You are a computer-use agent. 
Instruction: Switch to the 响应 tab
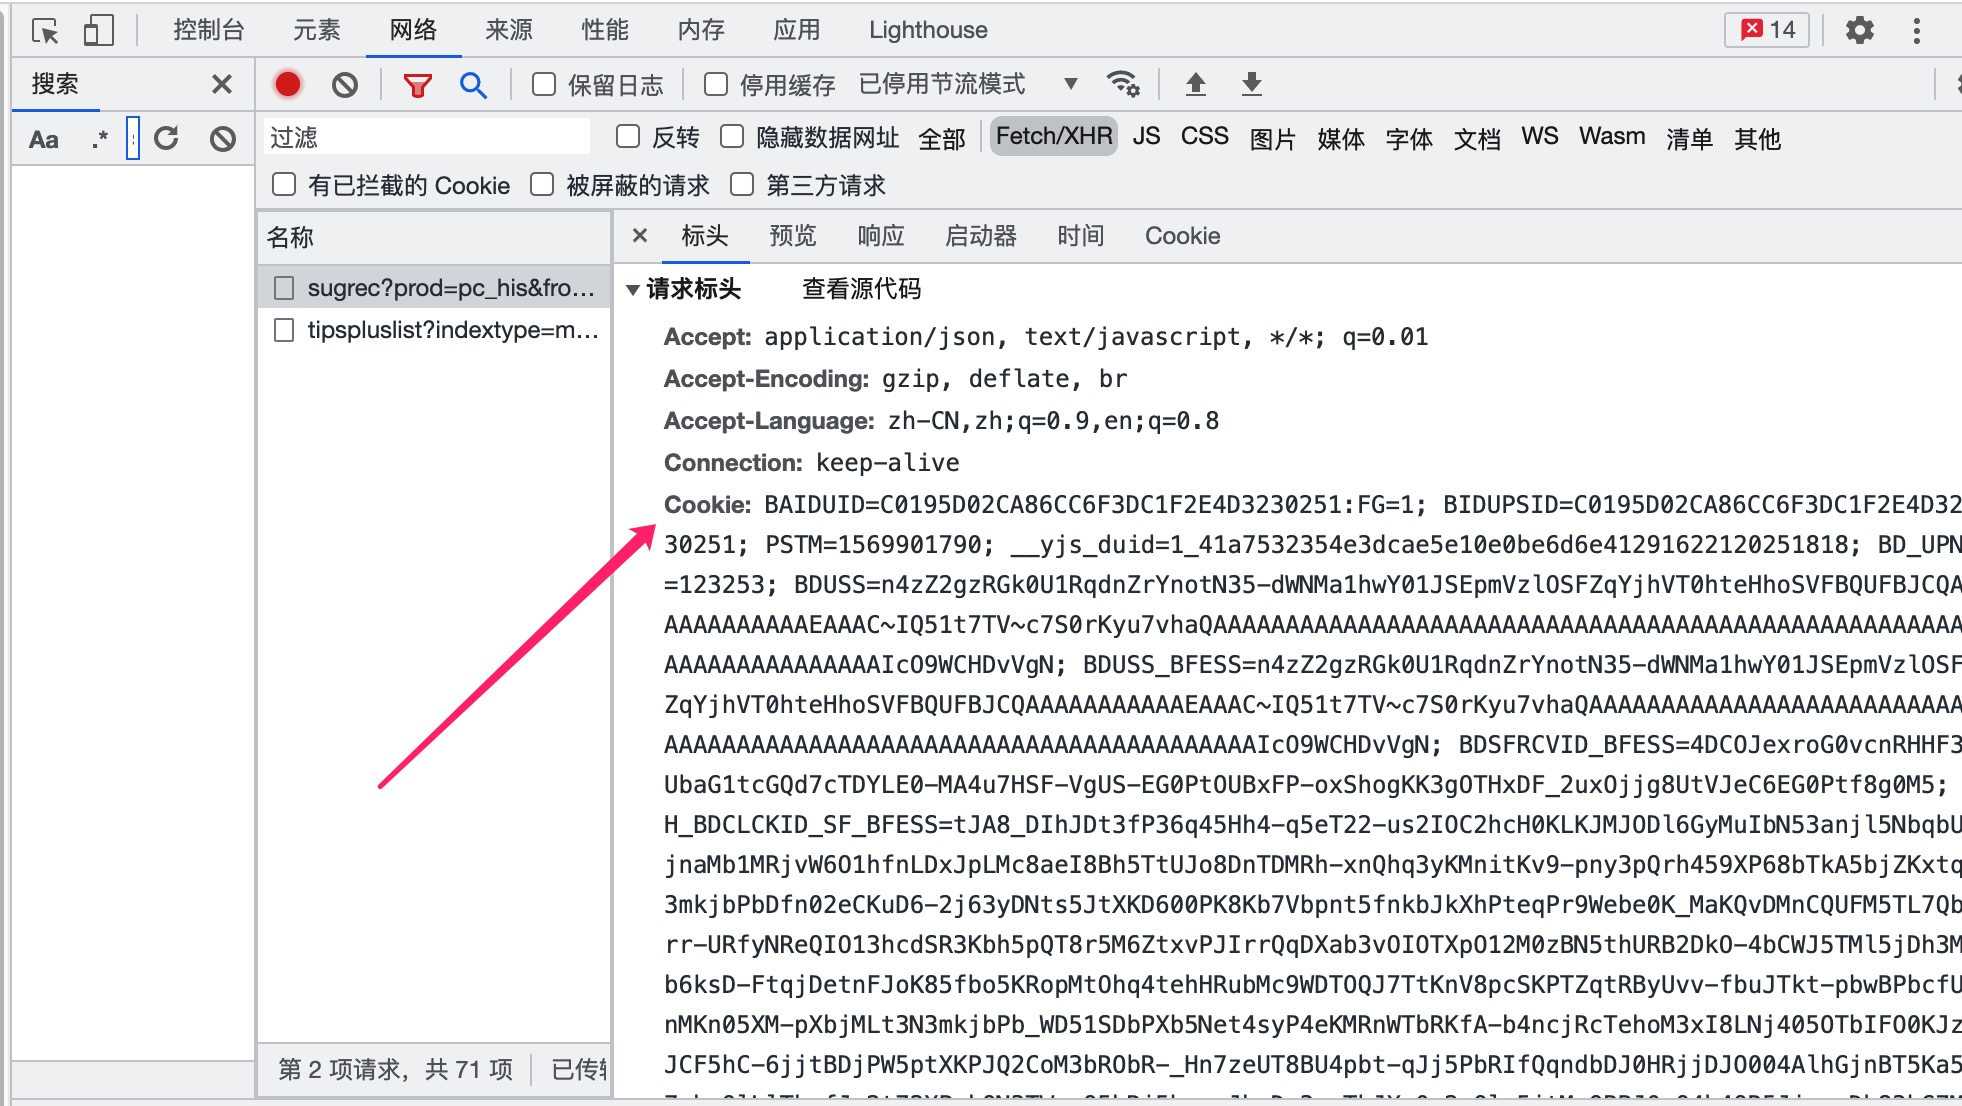(880, 236)
